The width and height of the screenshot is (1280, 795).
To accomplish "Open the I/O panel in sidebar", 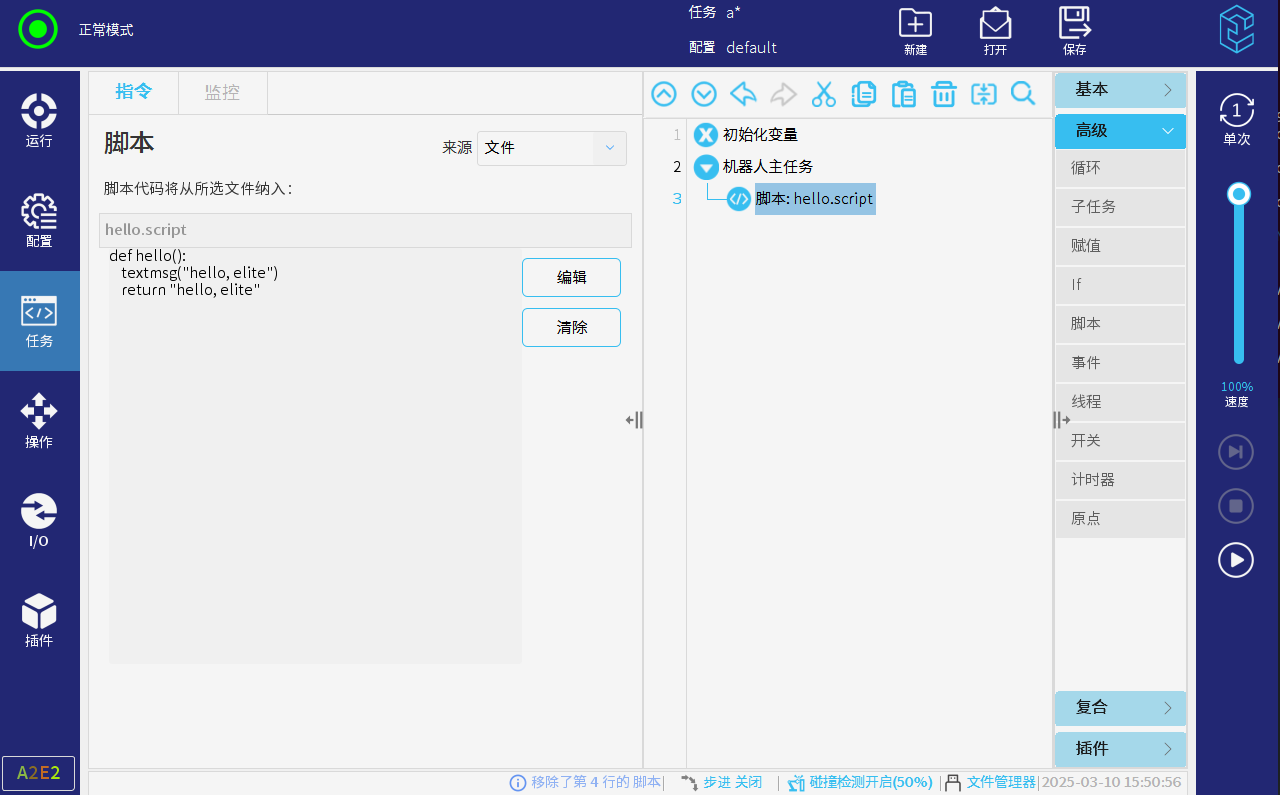I will 39,521.
